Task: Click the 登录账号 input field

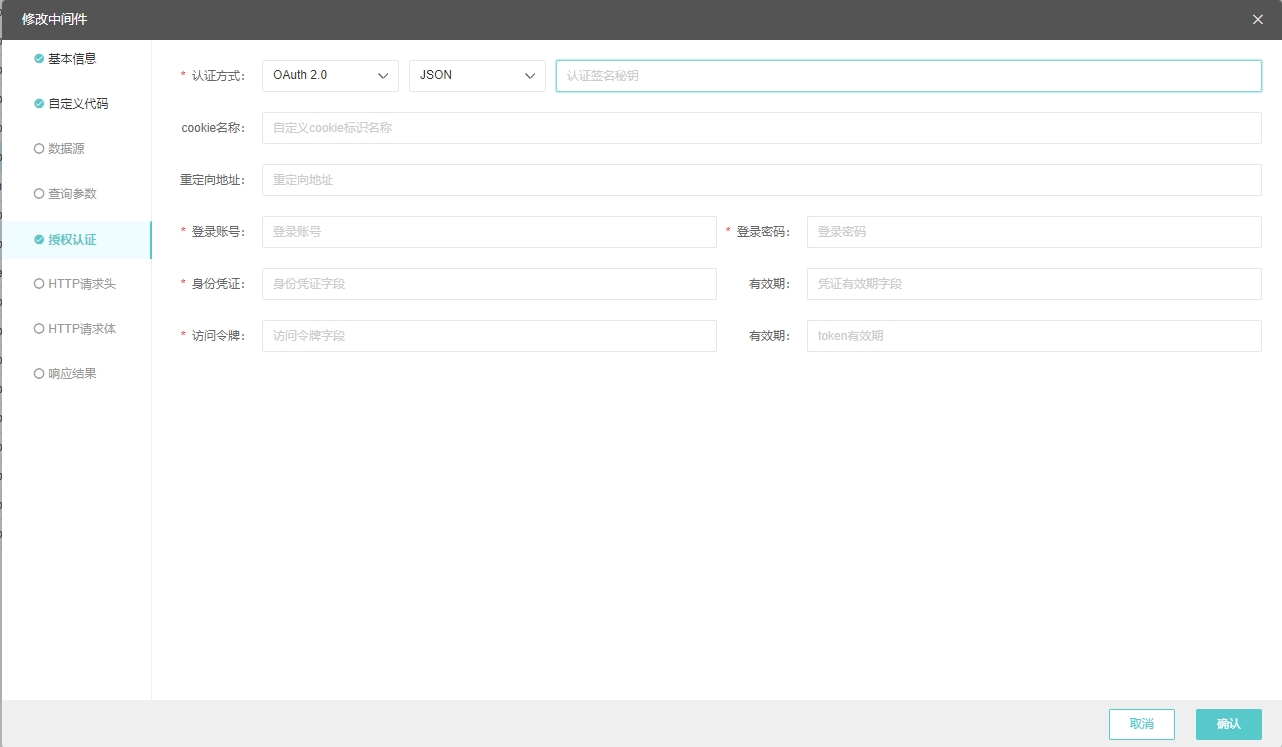Action: [489, 232]
